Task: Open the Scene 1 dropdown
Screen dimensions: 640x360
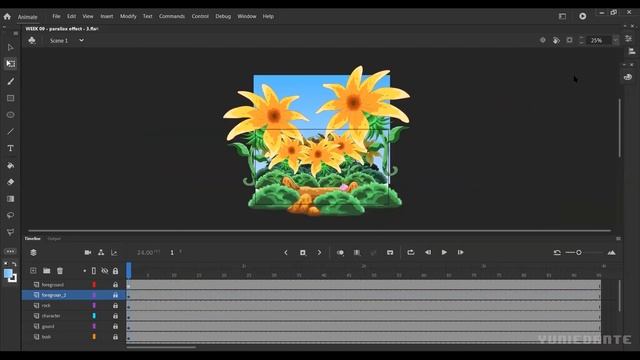Action: pos(81,40)
